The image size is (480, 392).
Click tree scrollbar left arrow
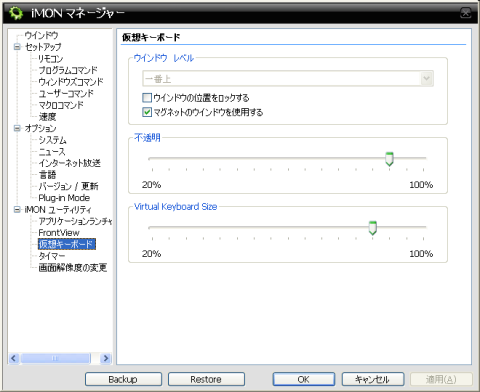point(14,358)
